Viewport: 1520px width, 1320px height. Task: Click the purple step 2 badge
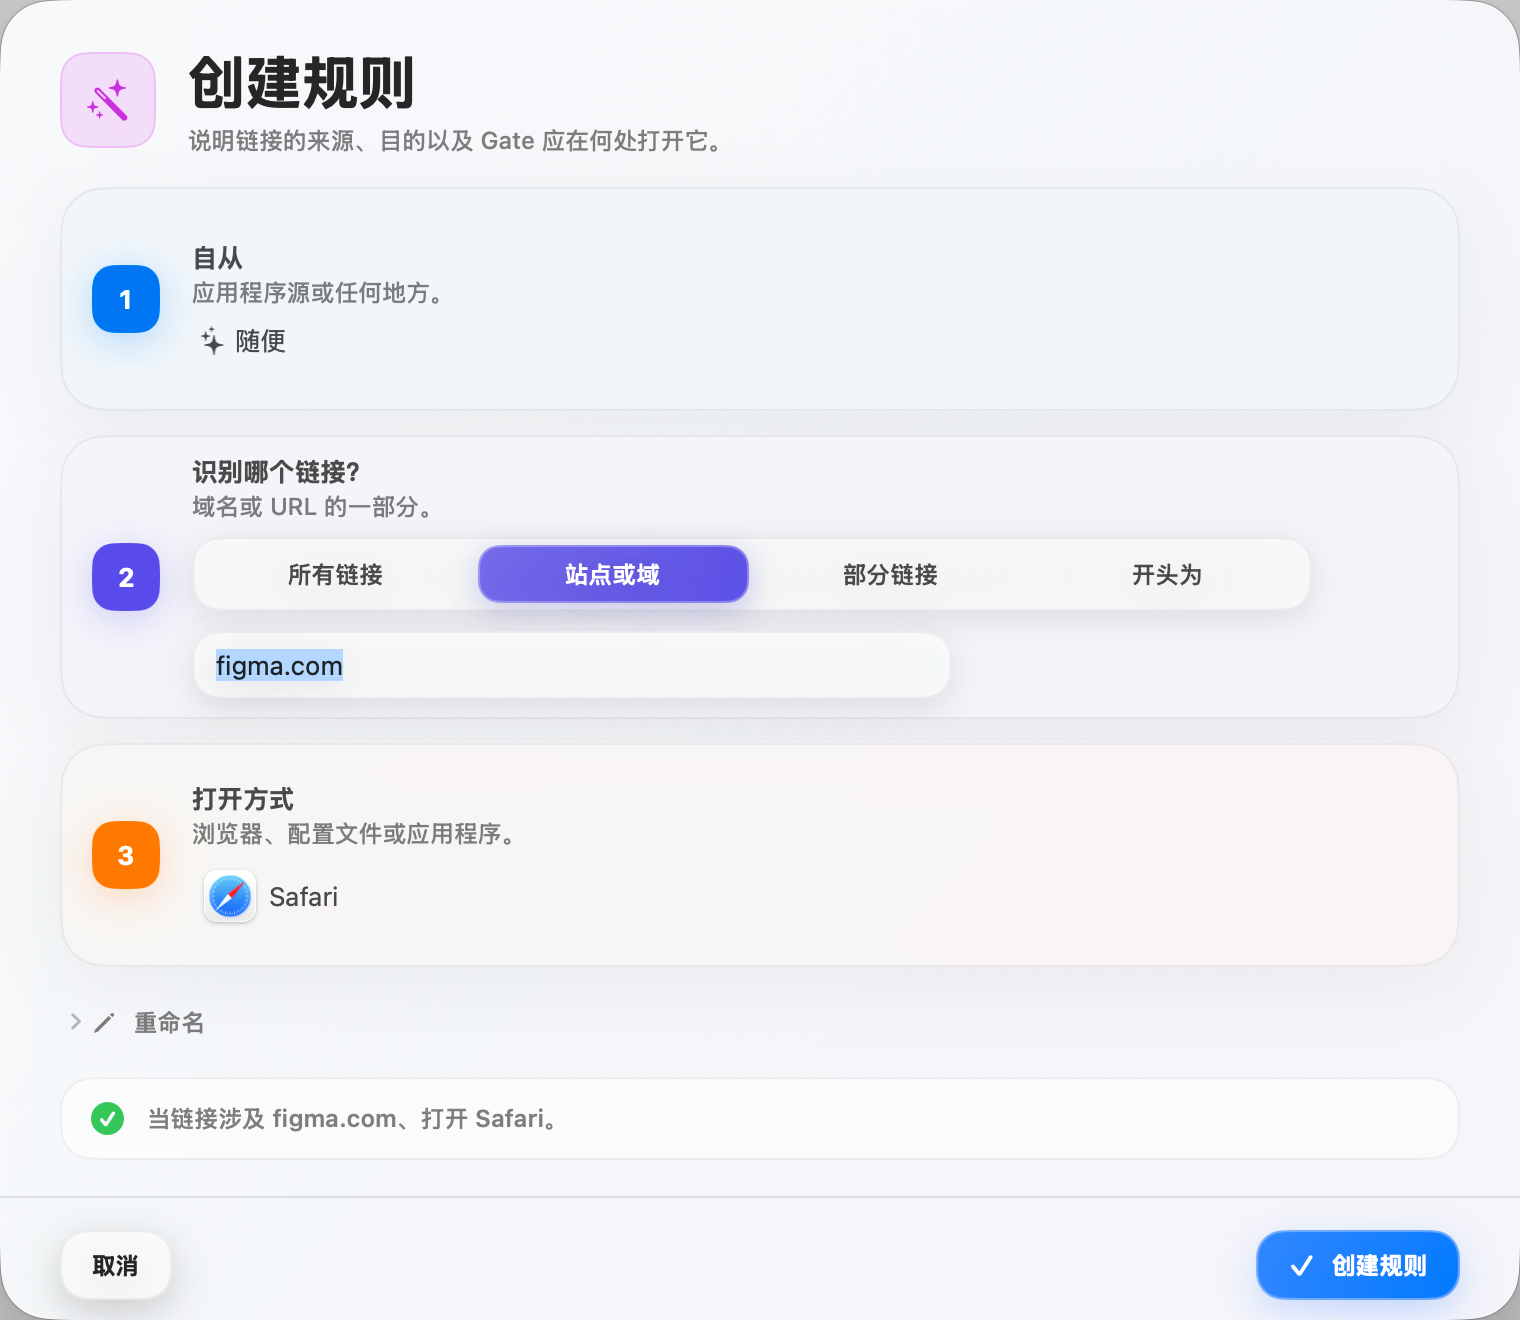click(x=126, y=577)
